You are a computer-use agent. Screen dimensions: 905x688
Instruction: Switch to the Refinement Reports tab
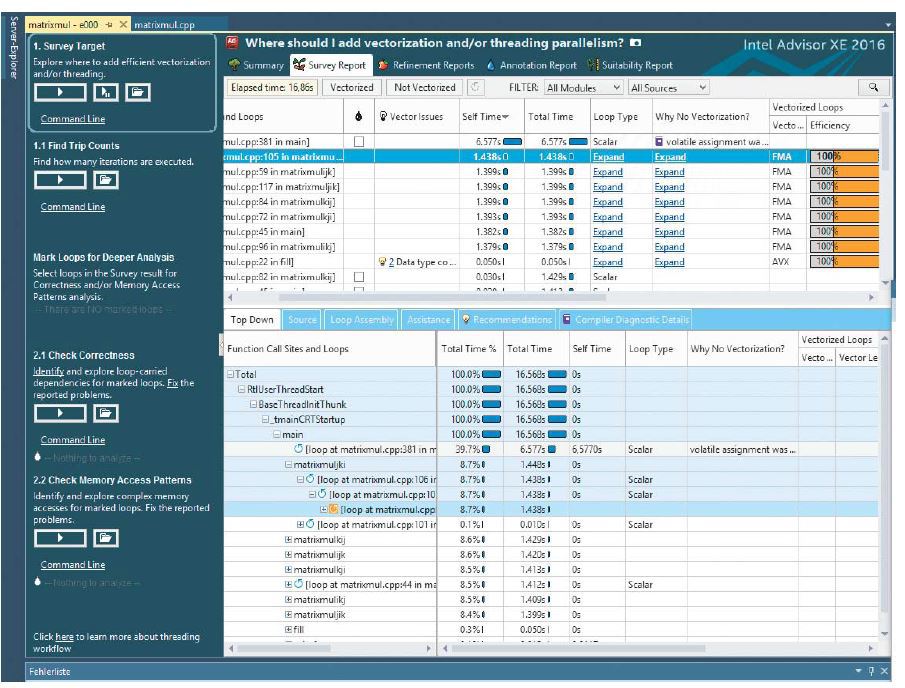tap(426, 65)
